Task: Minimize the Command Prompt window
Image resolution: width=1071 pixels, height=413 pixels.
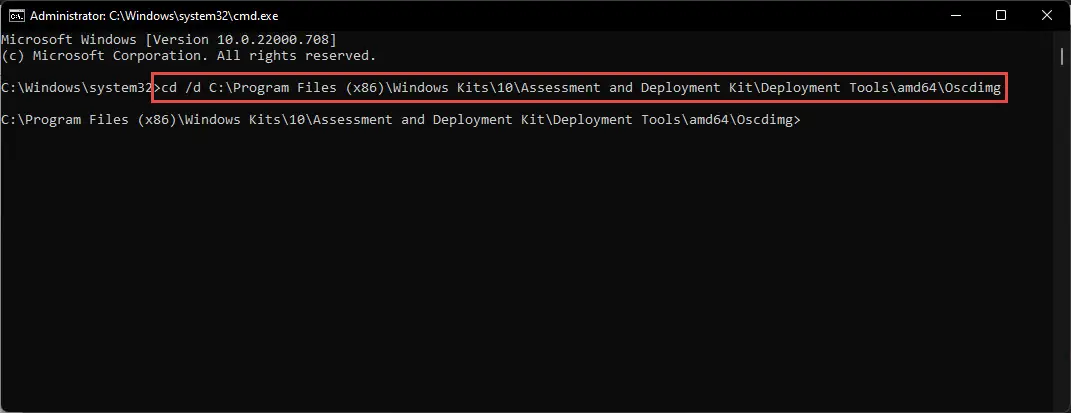Action: click(x=953, y=15)
